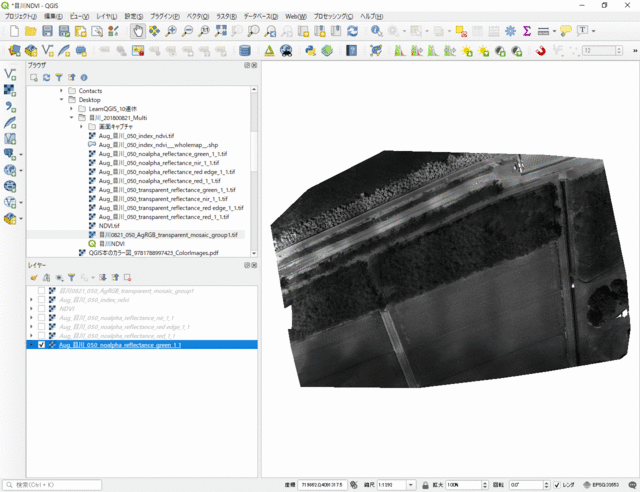Click the Zoom In magnifier tool

(171, 31)
